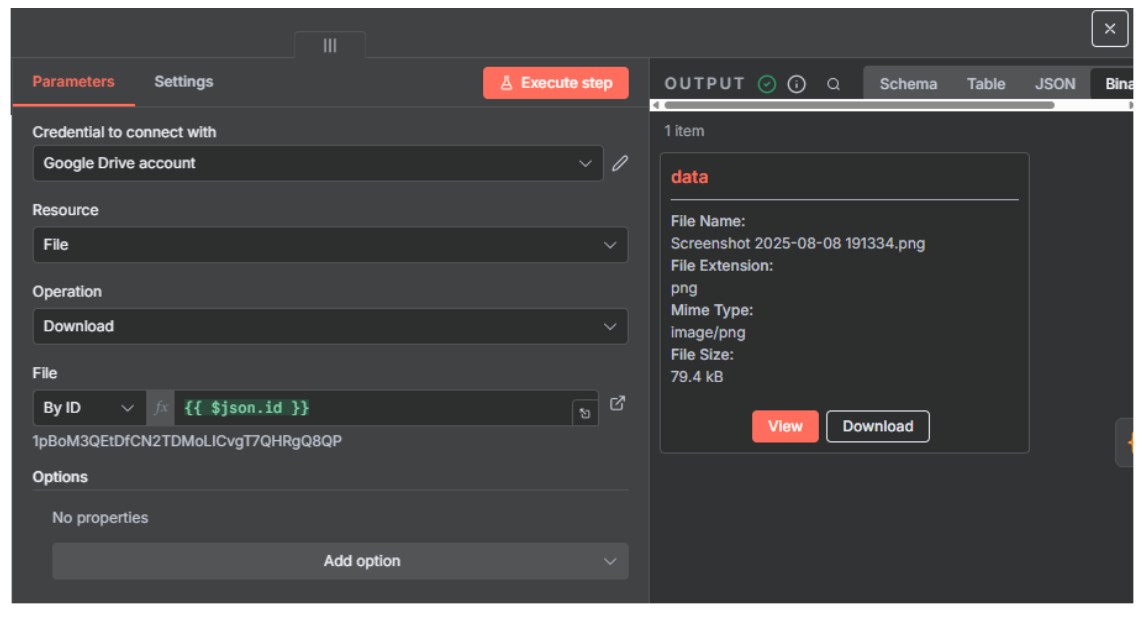Edit the Google Drive credential pencil icon
Screen dimensions: 1144x618
(619, 163)
